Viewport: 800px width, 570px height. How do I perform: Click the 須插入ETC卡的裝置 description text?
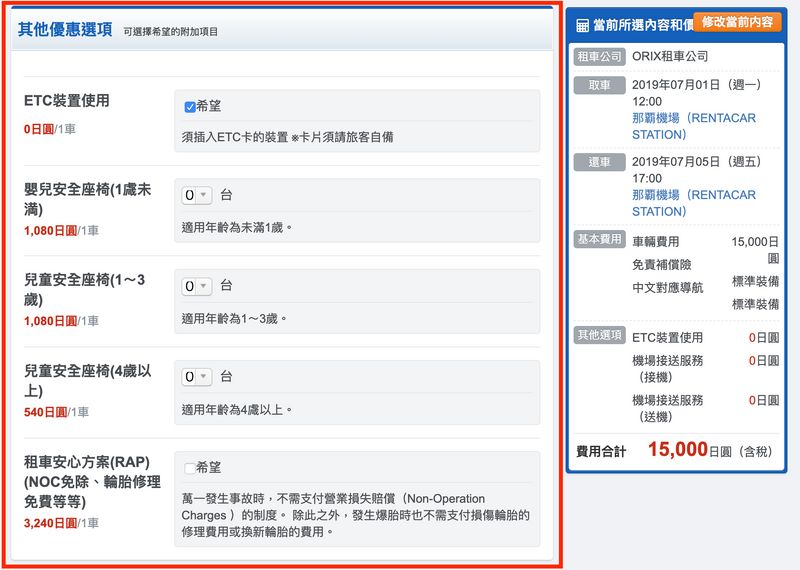(x=287, y=137)
